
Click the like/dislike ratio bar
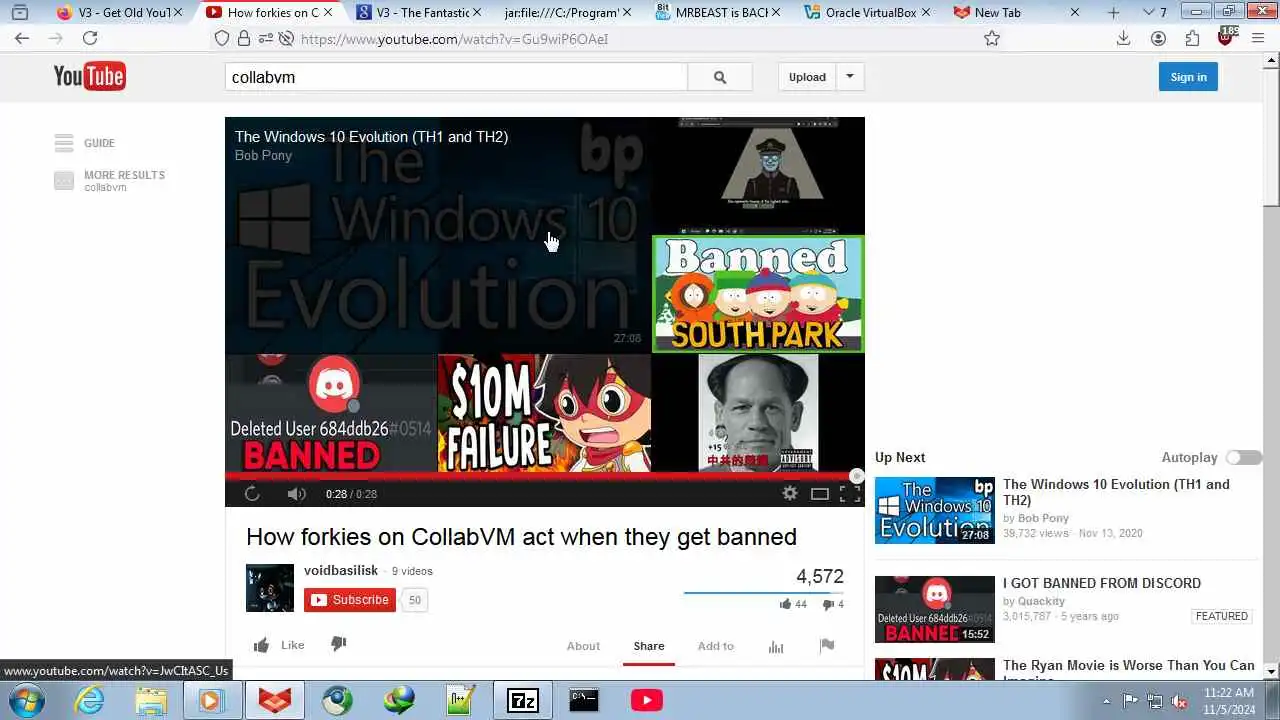[764, 592]
